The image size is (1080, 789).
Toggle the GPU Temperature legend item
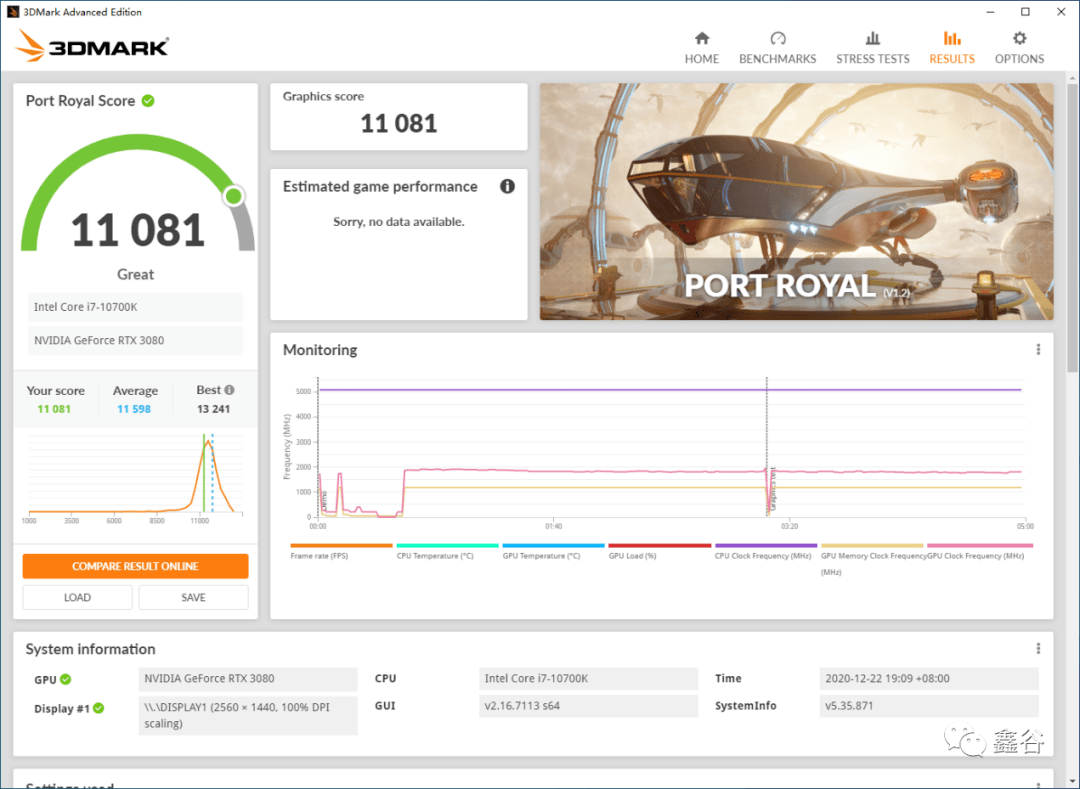[x=553, y=551]
